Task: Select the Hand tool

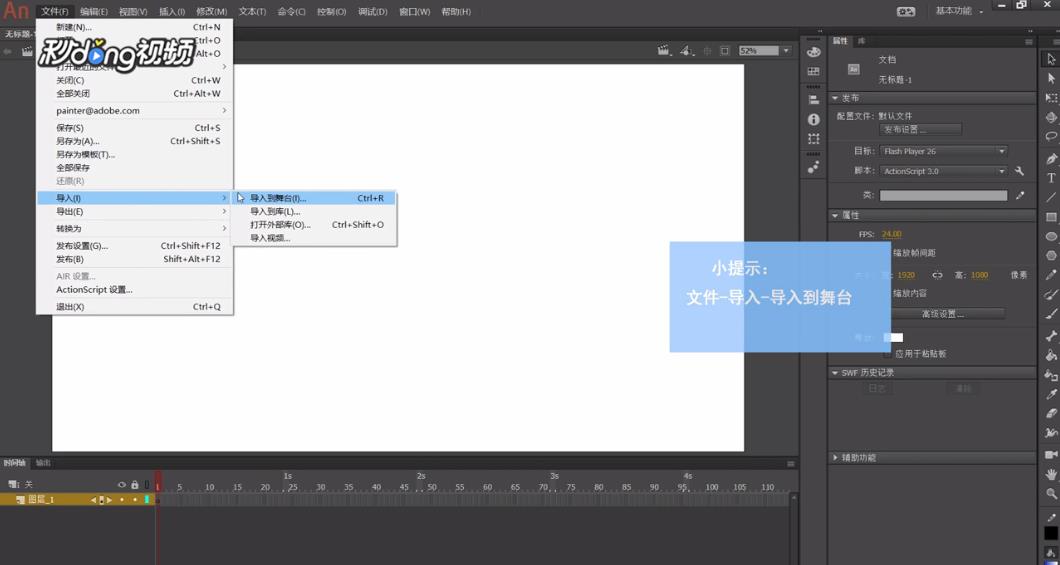Action: [x=1051, y=474]
